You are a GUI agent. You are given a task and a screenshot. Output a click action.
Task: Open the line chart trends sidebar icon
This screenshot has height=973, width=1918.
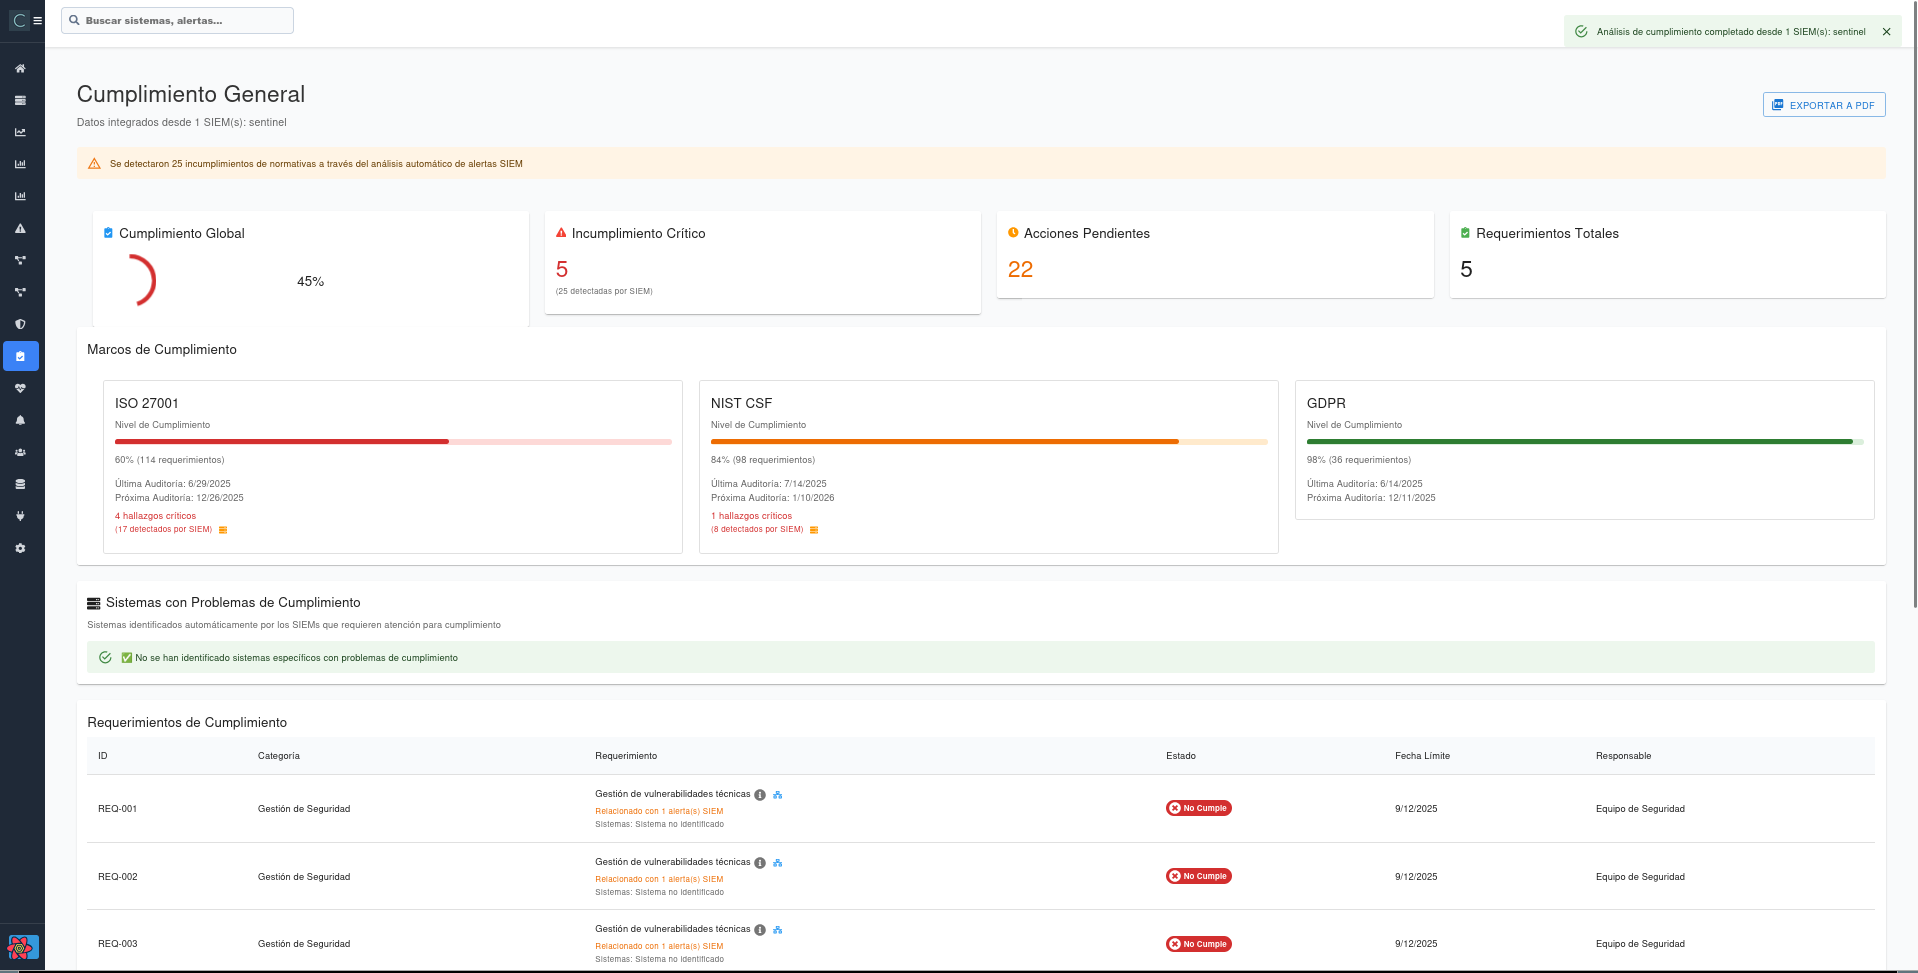pos(20,132)
